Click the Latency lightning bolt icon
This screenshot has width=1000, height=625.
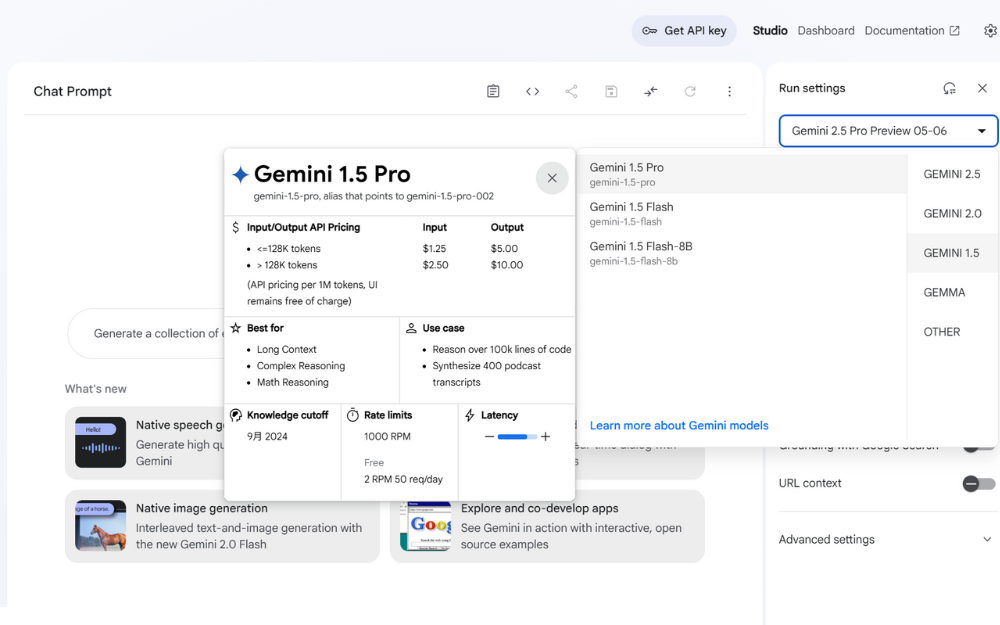pyautogui.click(x=470, y=415)
